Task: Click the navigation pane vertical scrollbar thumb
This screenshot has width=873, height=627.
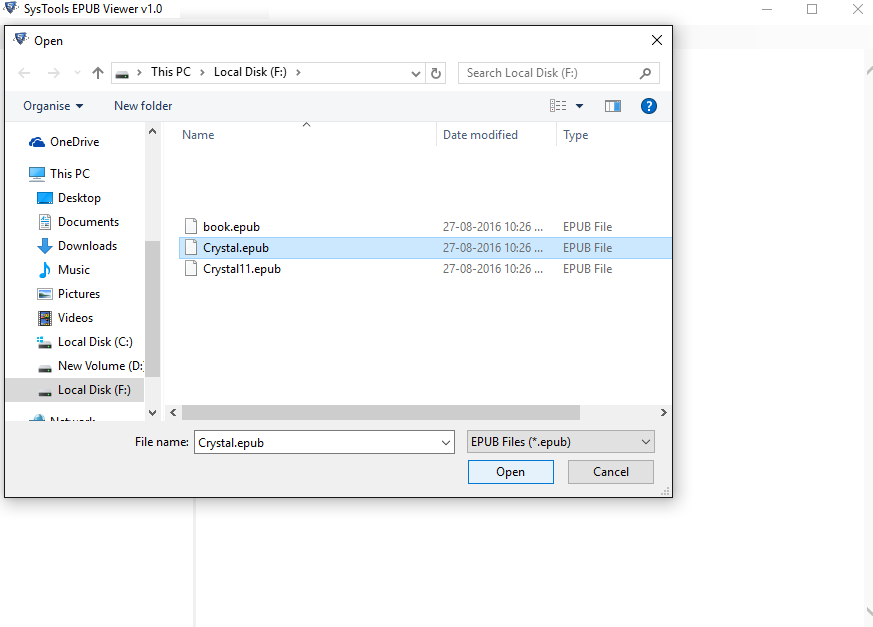Action: (x=153, y=309)
